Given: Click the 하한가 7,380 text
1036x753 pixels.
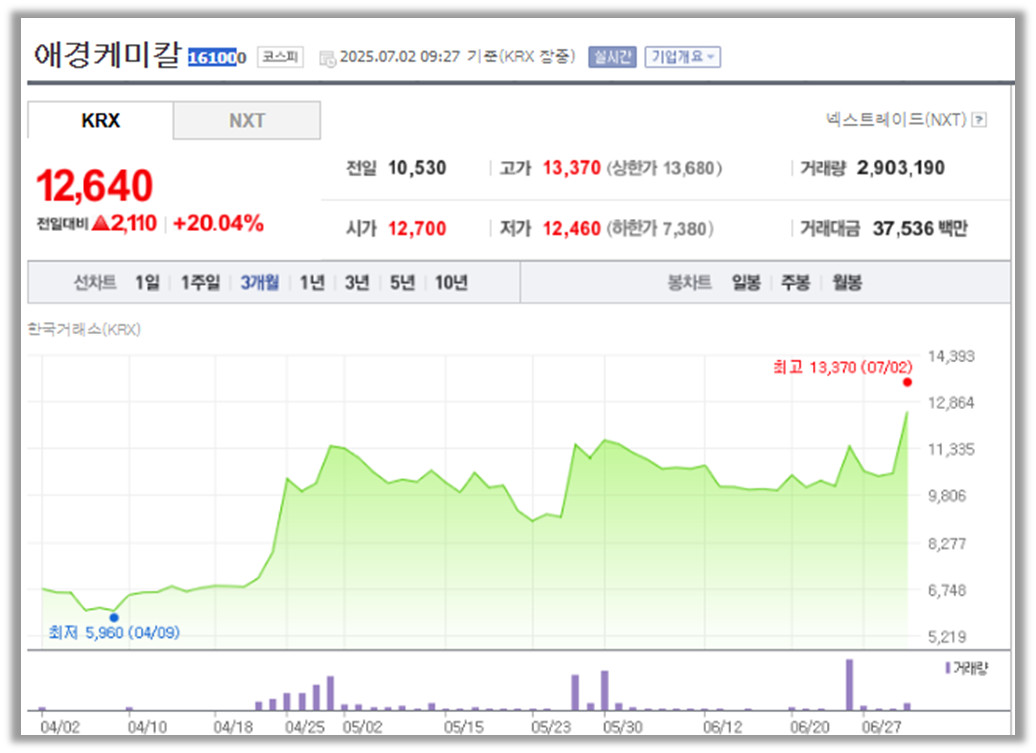Looking at the screenshot, I should pyautogui.click(x=660, y=229).
